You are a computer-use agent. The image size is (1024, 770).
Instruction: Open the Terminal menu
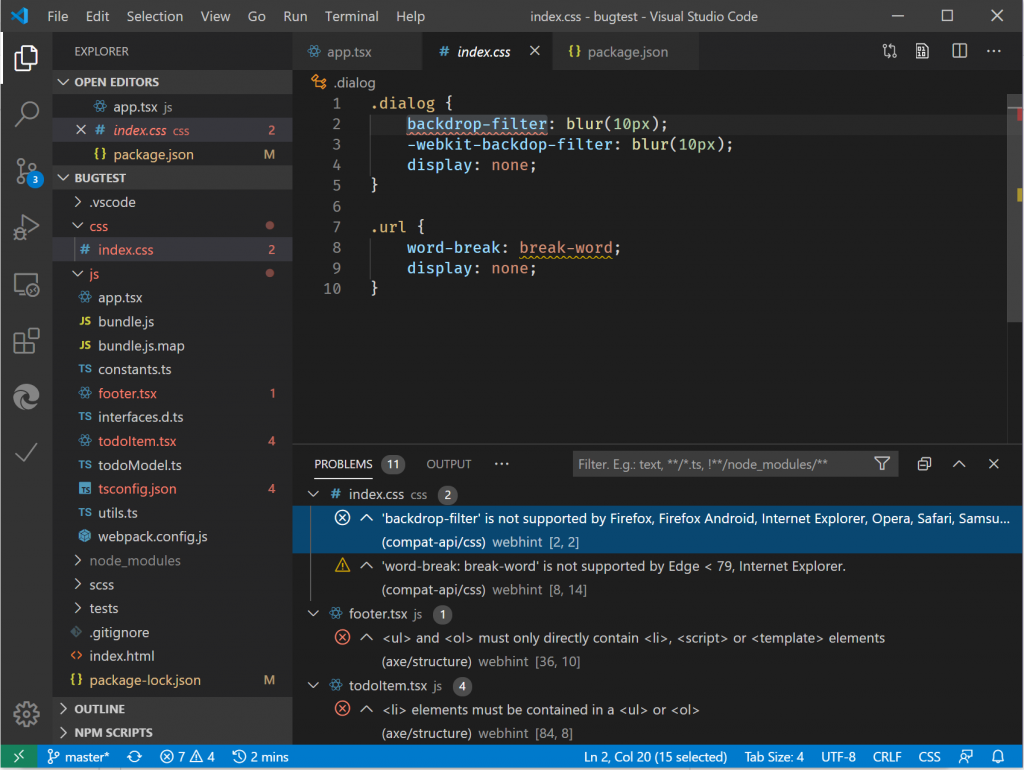pos(351,16)
